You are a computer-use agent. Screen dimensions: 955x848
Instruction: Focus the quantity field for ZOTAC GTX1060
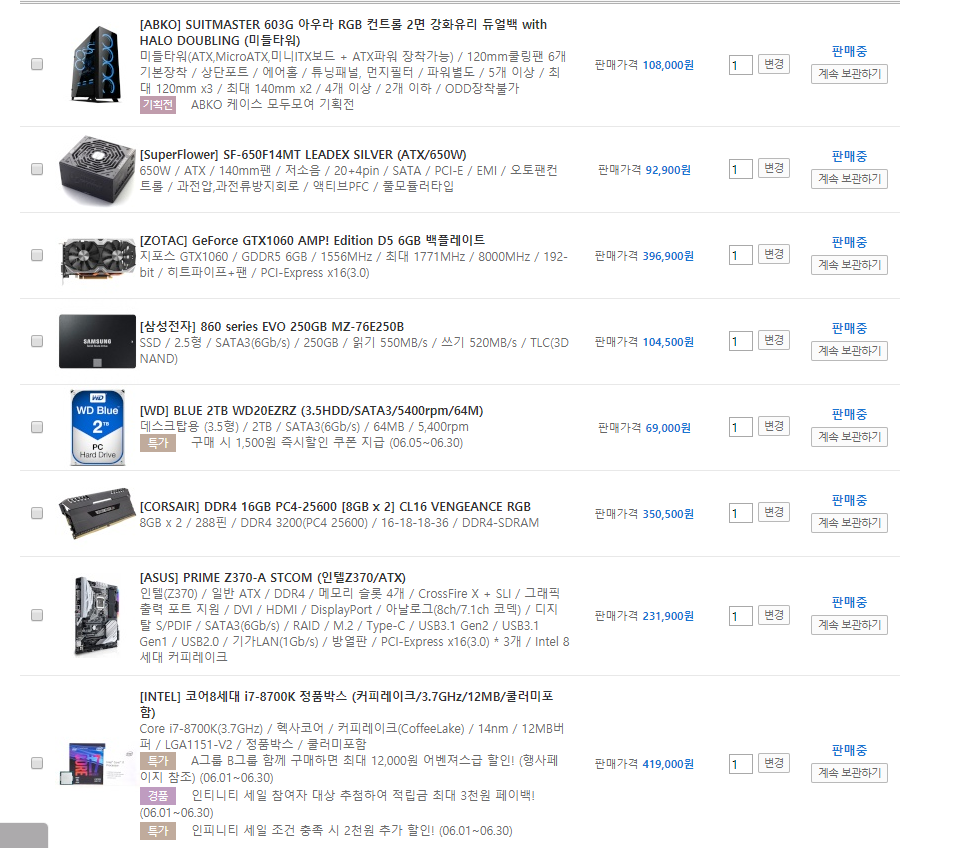pyautogui.click(x=741, y=255)
